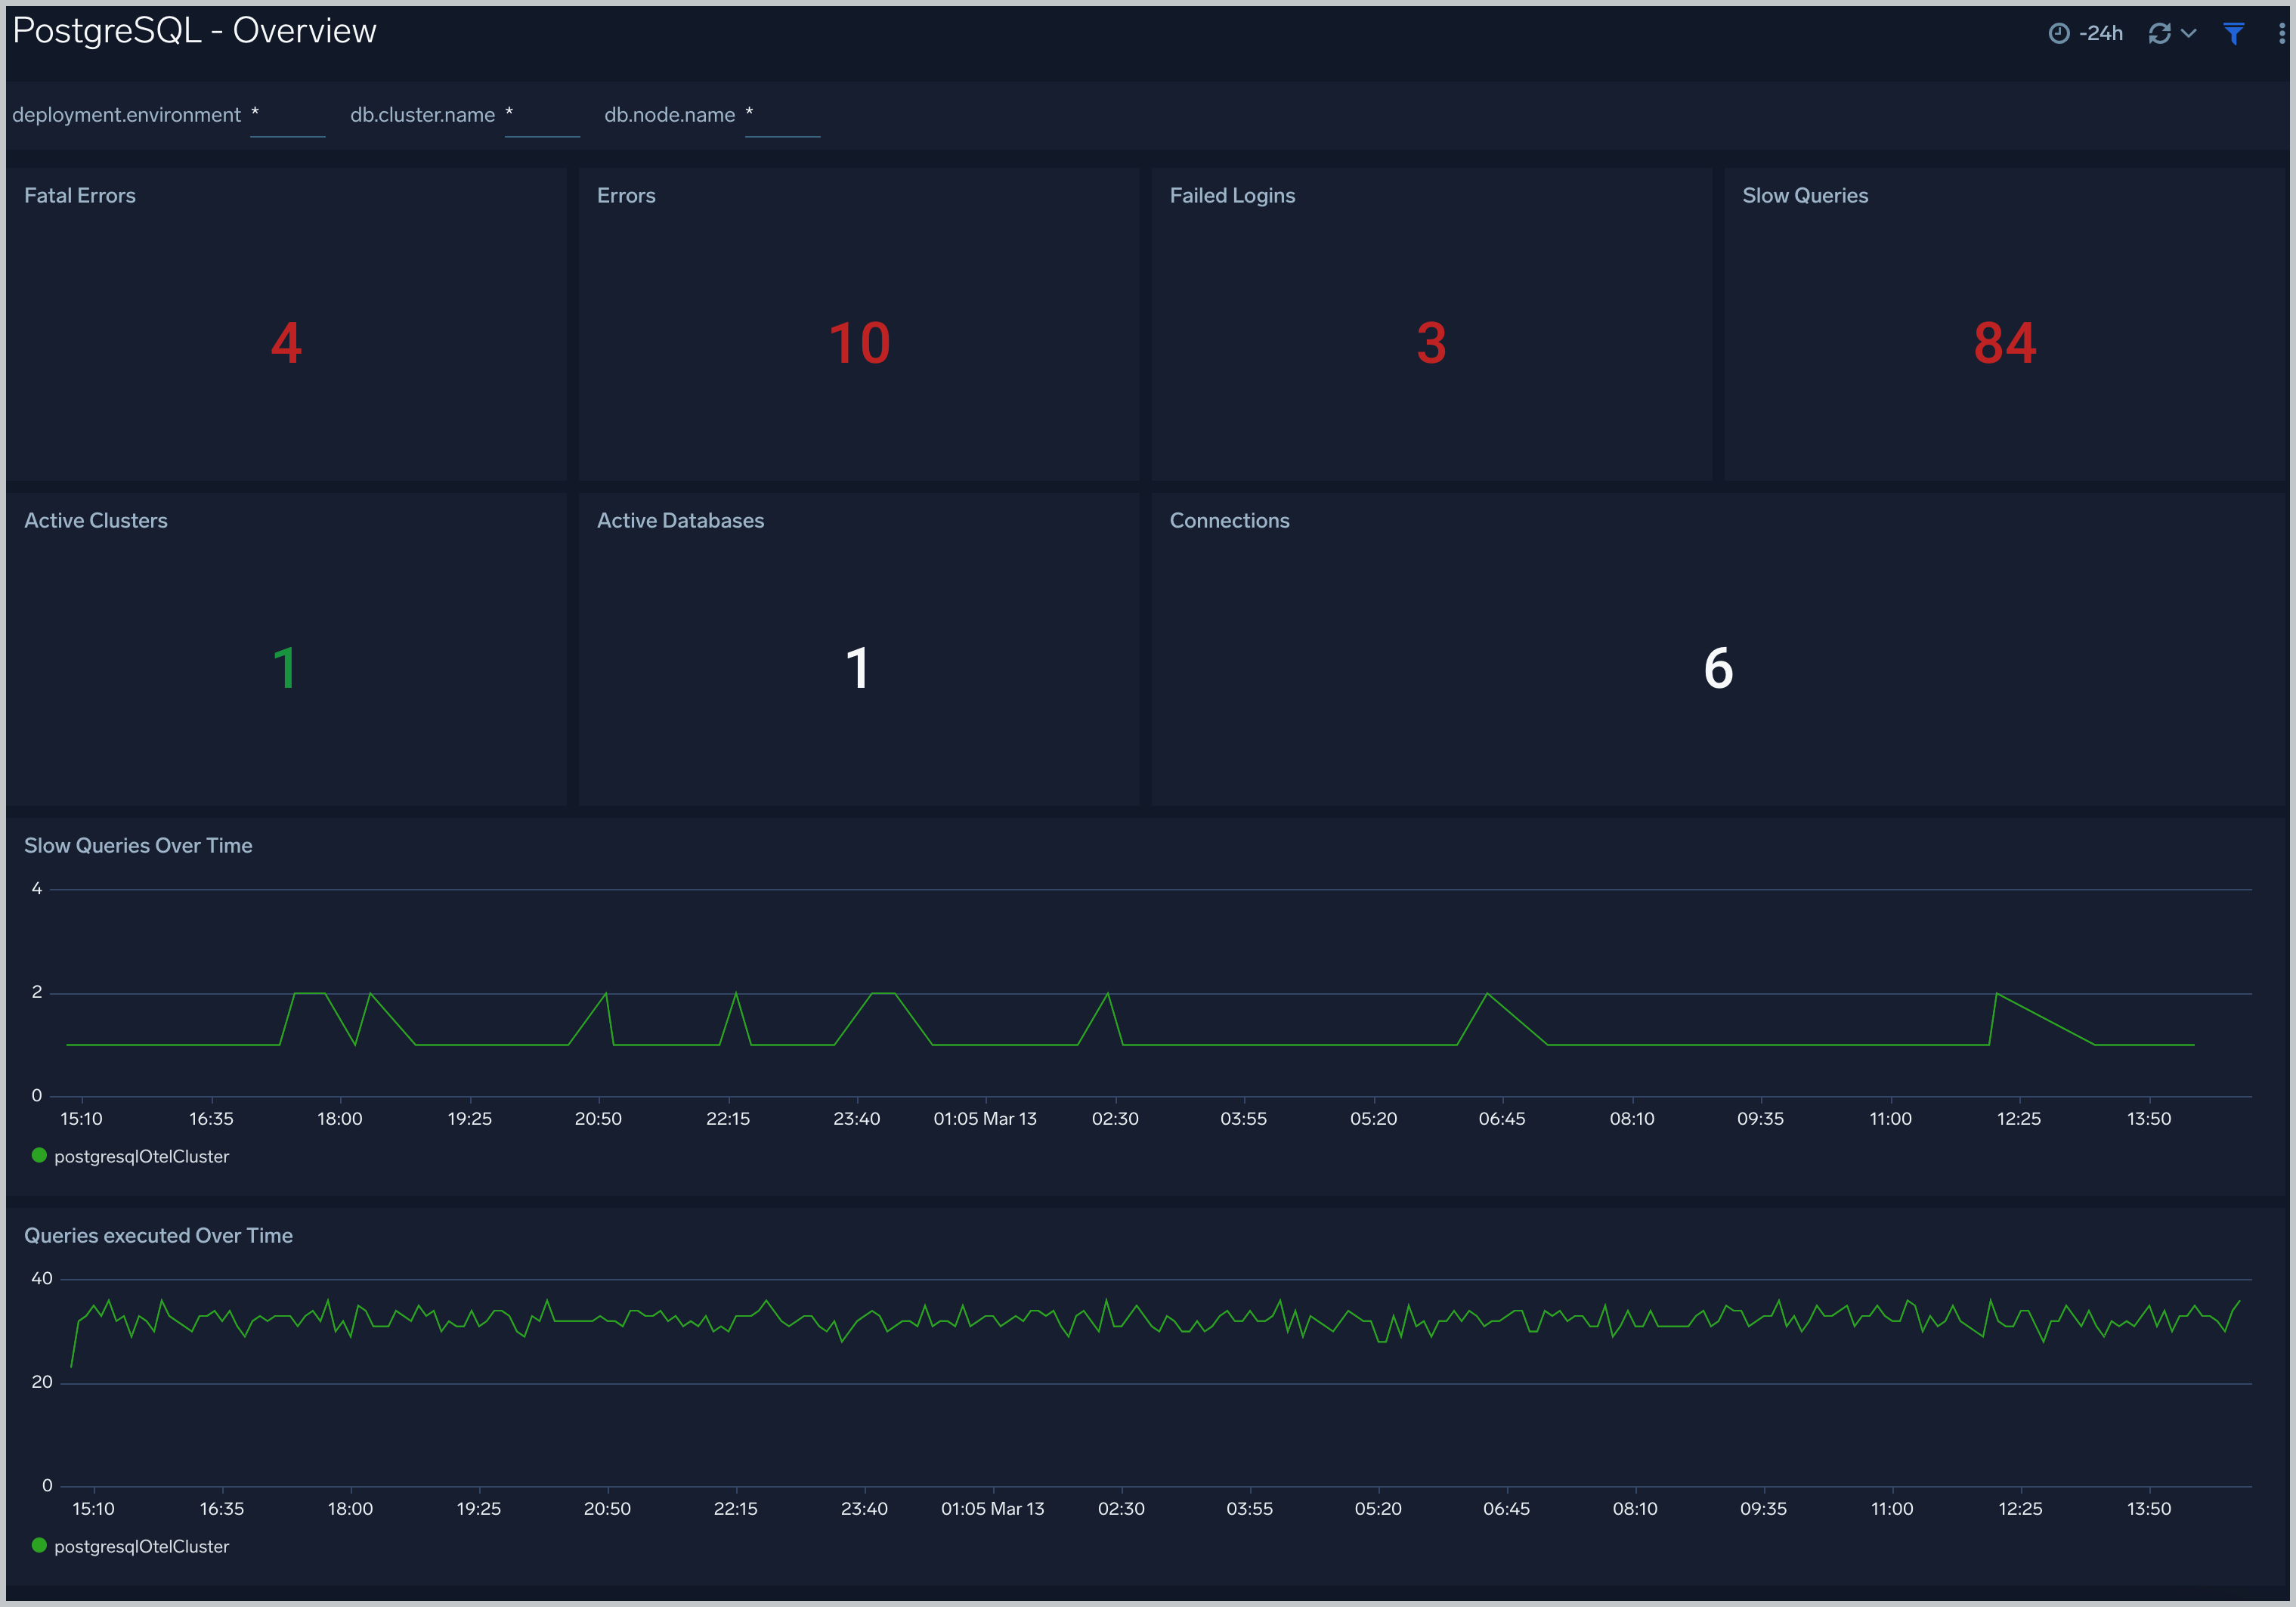Click the Slow Queries value 84
This screenshot has height=1607, width=2296.
[x=2004, y=343]
